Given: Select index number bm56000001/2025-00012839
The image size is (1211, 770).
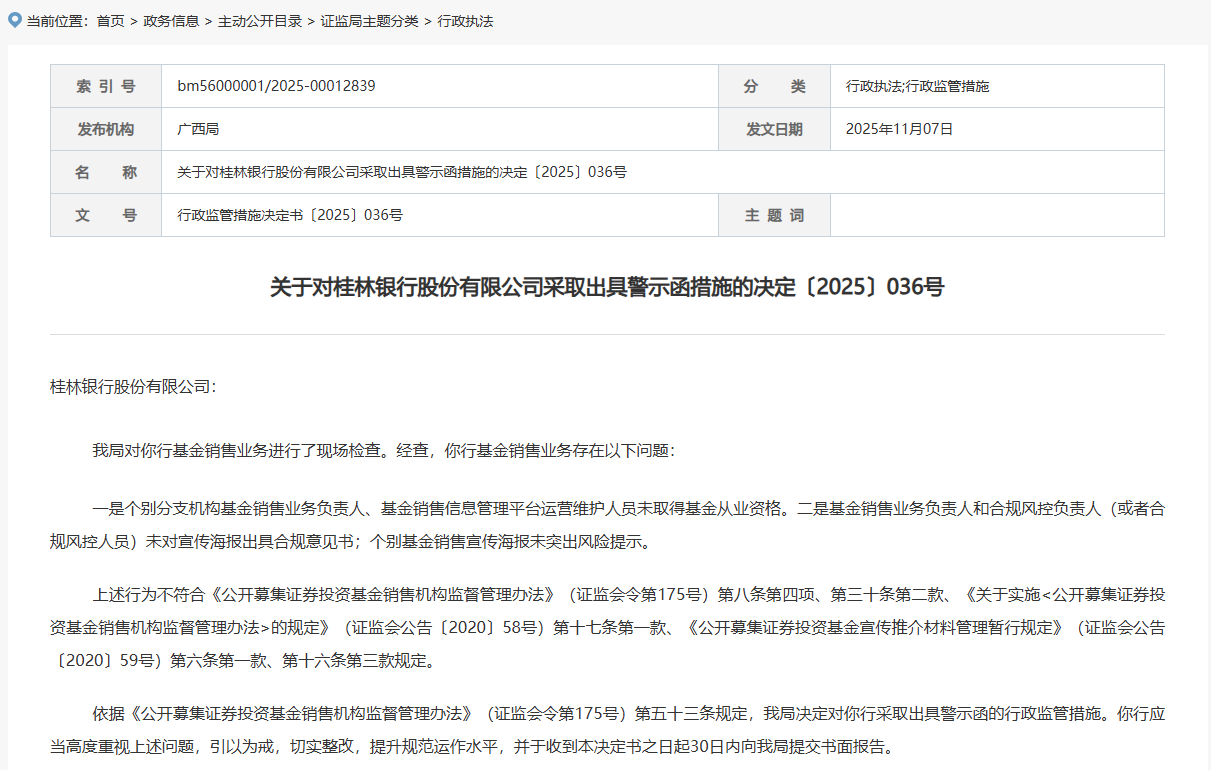Looking at the screenshot, I should pyautogui.click(x=277, y=86).
